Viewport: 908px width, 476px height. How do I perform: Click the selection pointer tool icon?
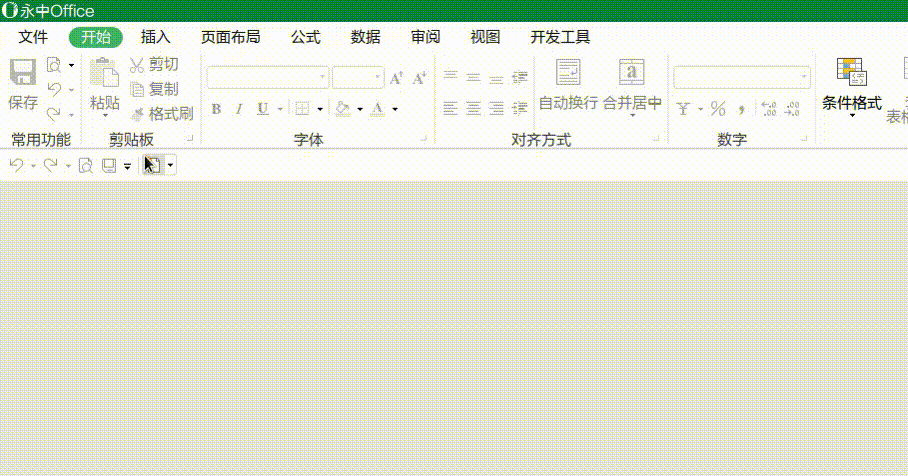152,166
